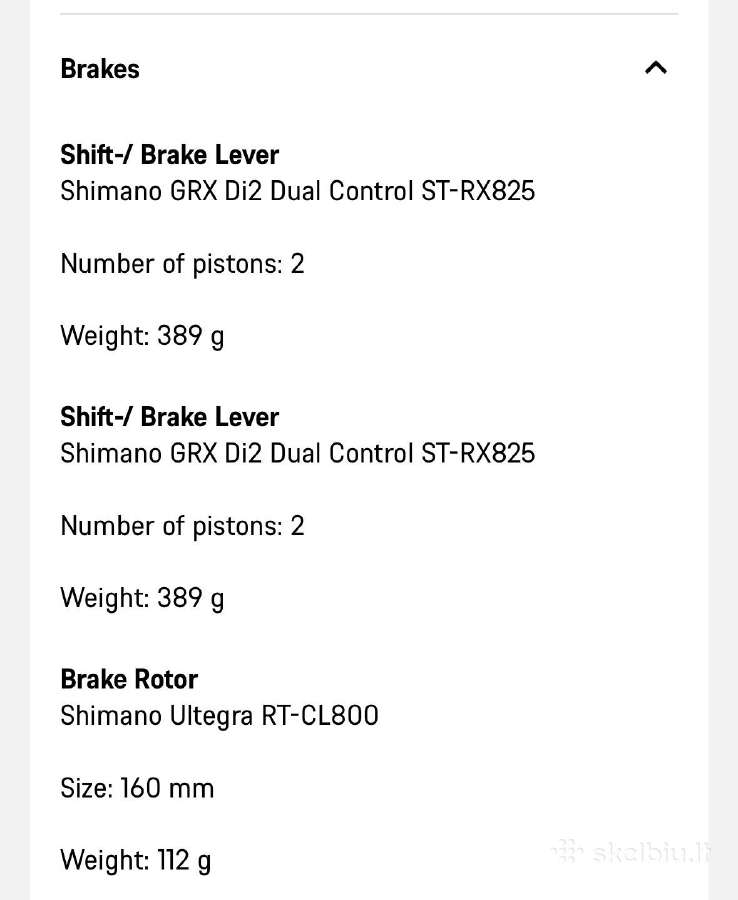Select the first Shift-/ Brake Lever heading
Screen dimensions: 738x900
(x=169, y=155)
